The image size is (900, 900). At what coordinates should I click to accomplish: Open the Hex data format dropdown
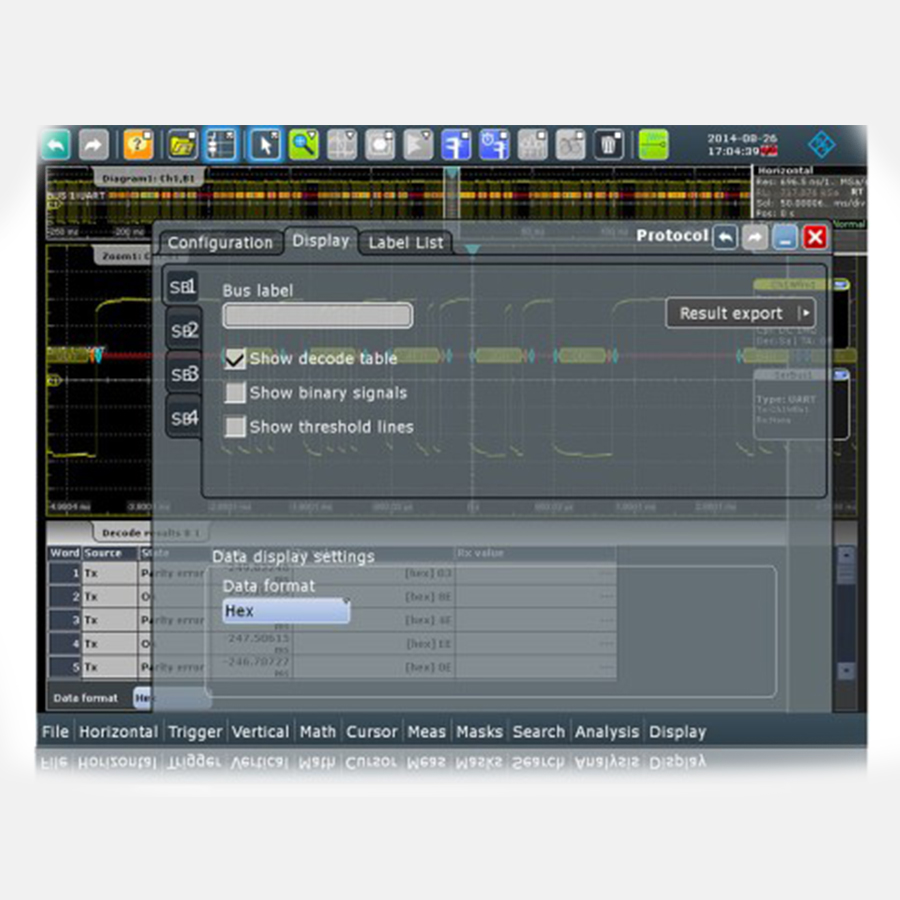coord(286,611)
